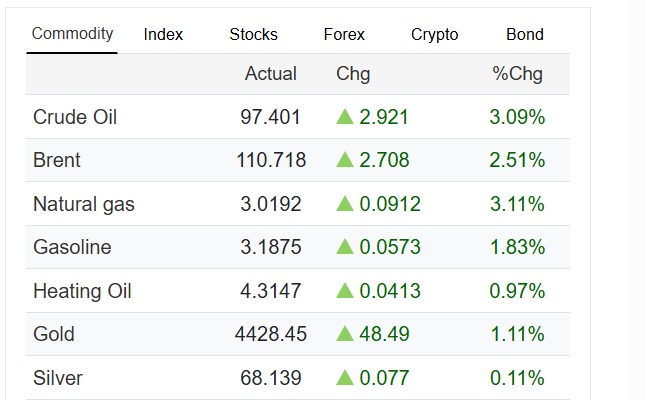Open the Gold commodity page
The image size is (646, 400).
point(54,334)
